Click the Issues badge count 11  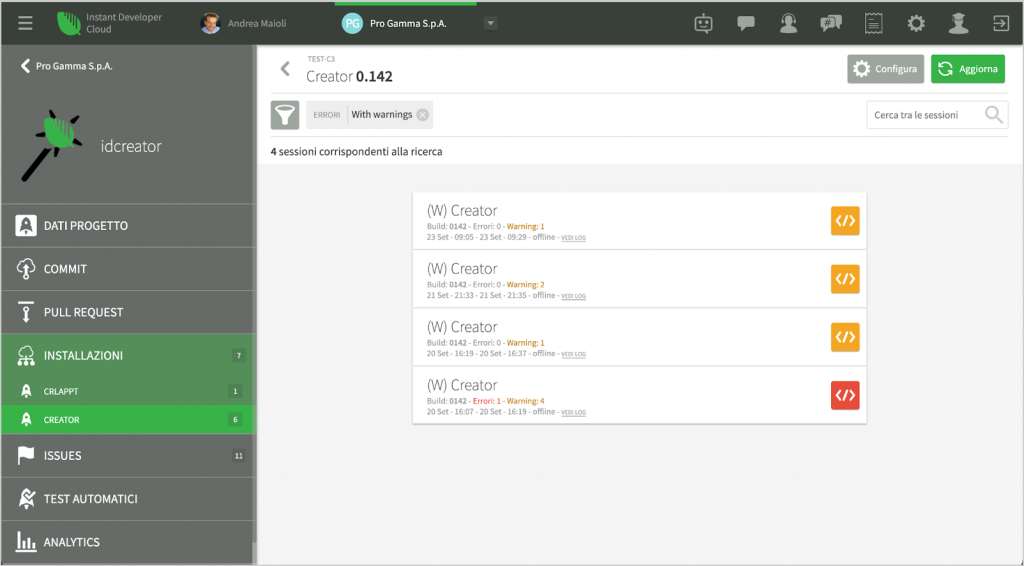coord(238,456)
